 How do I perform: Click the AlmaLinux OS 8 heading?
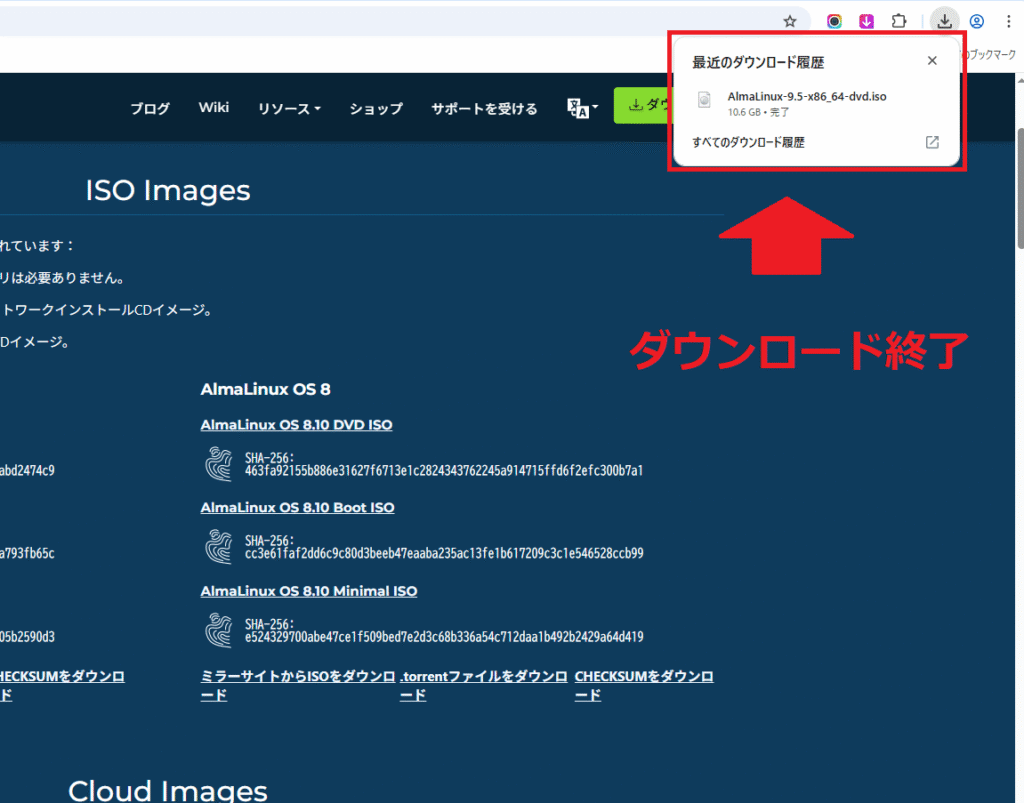[265, 390]
